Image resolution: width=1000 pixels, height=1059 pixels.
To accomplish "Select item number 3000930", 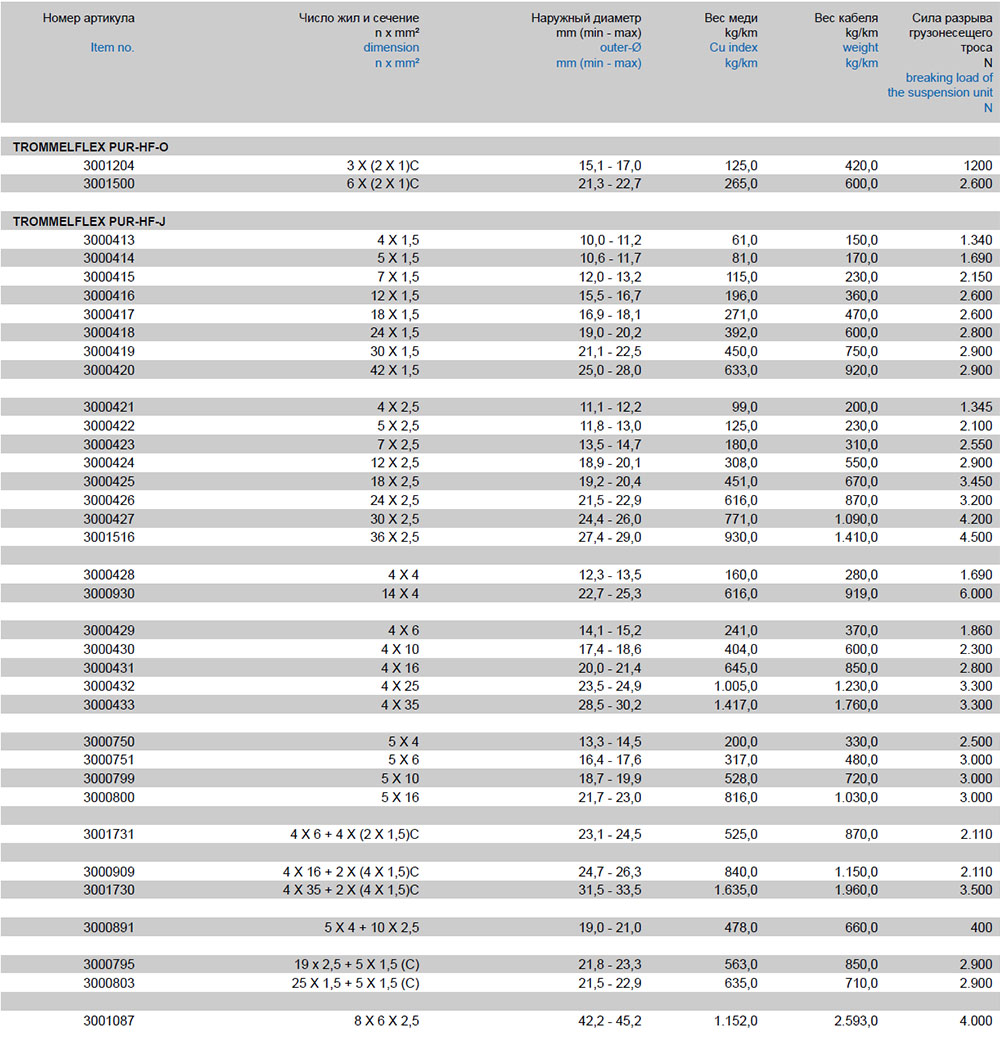I will pyautogui.click(x=109, y=594).
